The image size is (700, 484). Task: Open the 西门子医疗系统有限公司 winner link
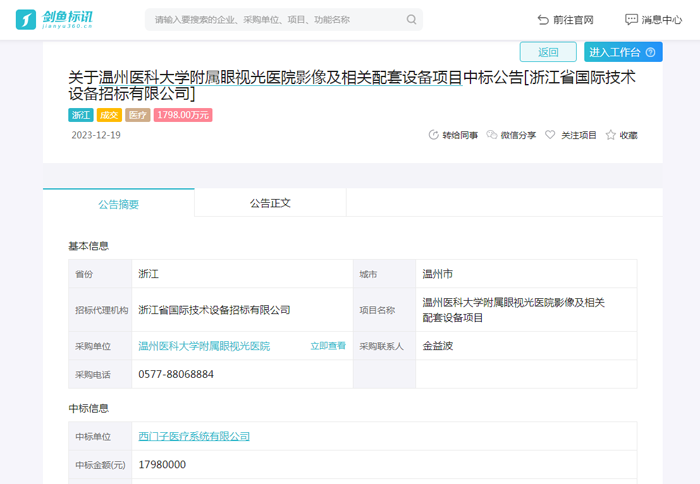tap(194, 436)
